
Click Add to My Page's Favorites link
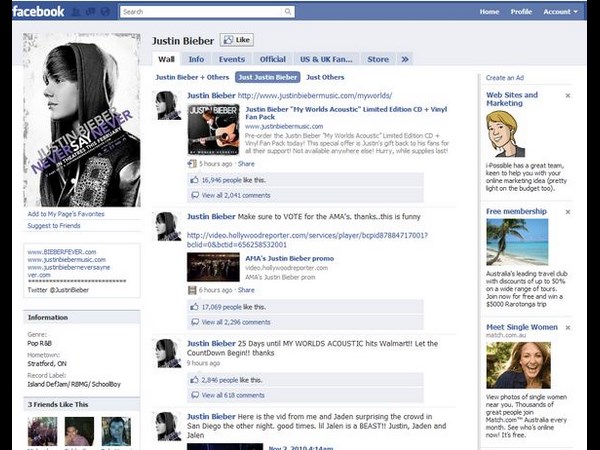coord(66,214)
